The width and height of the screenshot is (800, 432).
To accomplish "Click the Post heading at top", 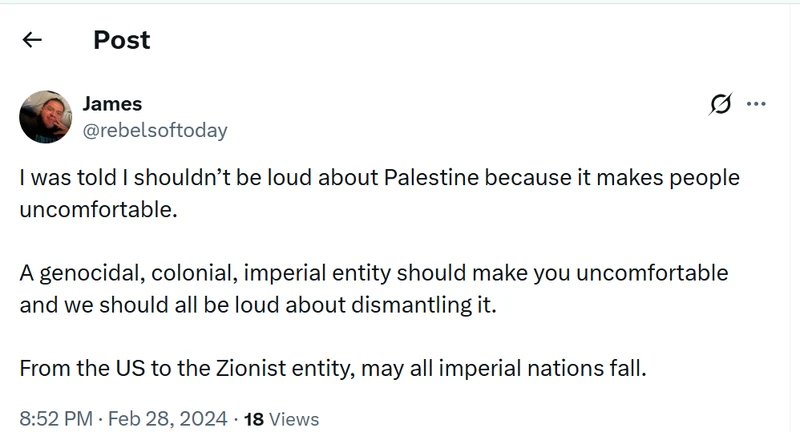I will (x=122, y=40).
